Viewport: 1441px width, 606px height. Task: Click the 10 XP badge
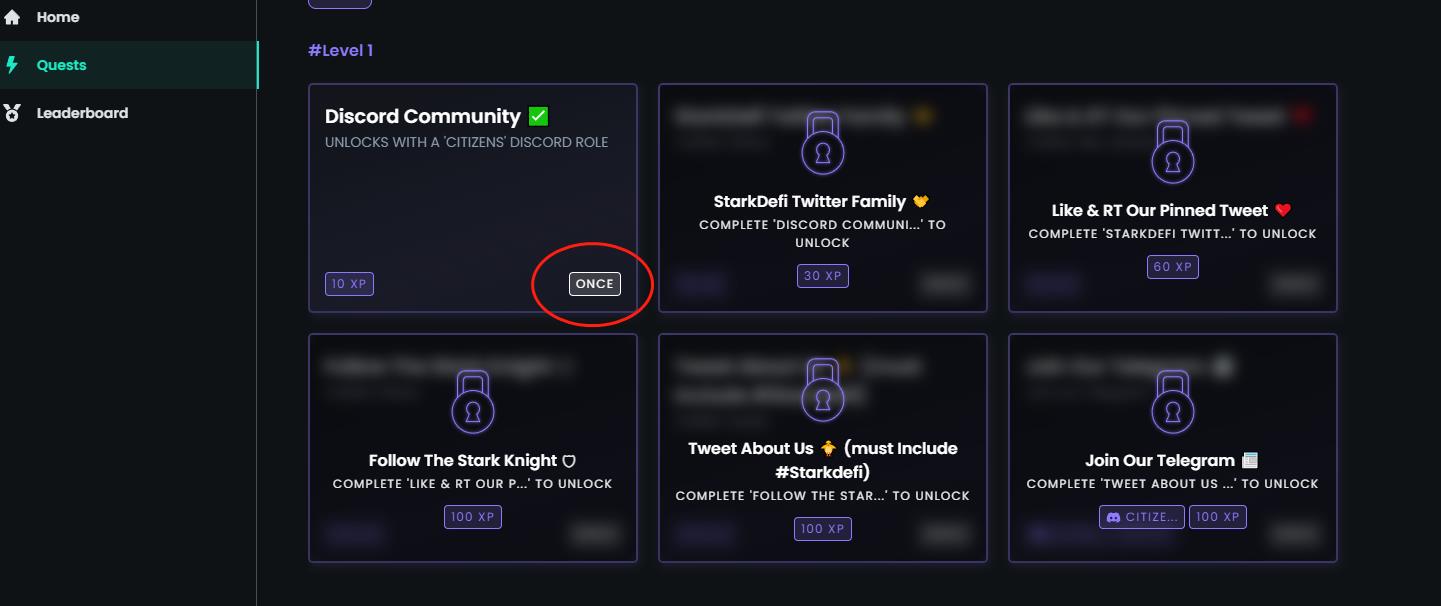click(349, 284)
